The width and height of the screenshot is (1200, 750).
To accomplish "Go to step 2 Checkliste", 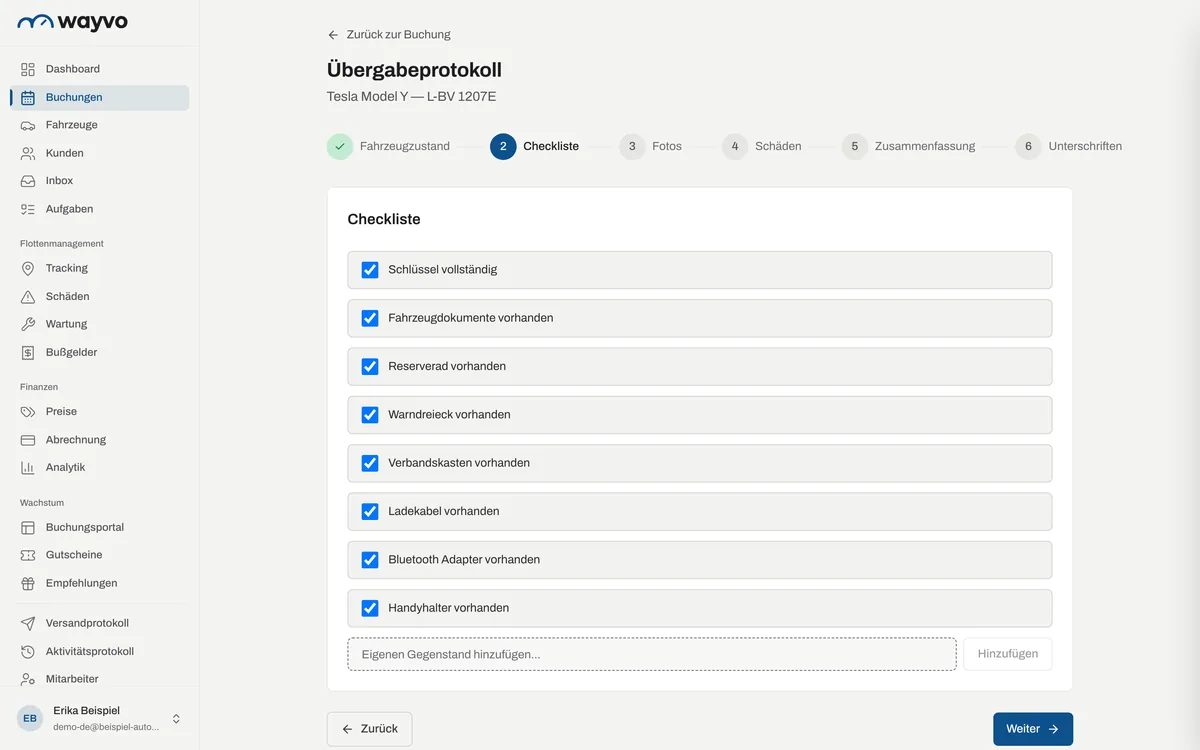I will pos(535,146).
